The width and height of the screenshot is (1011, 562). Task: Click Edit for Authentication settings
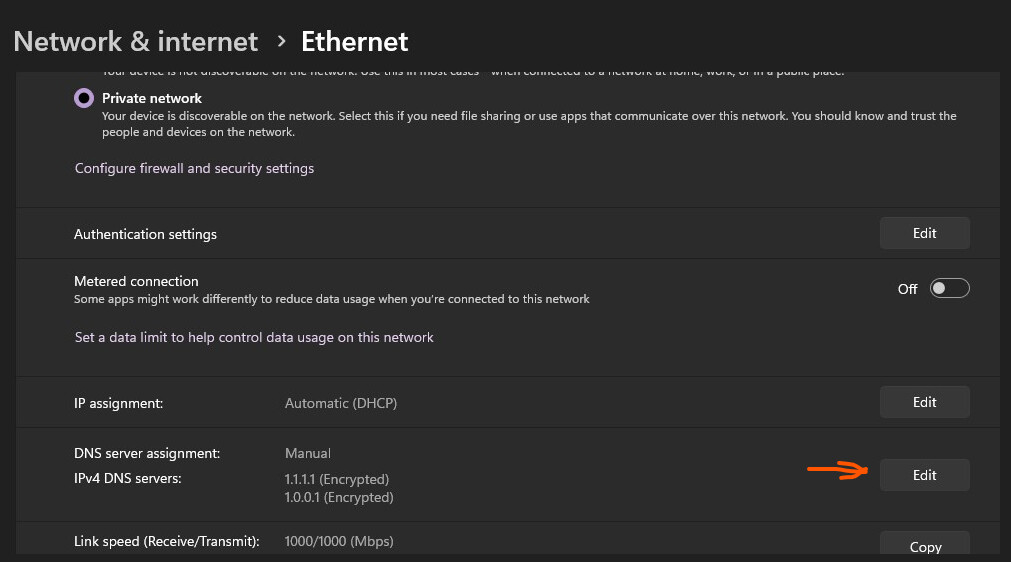coord(924,233)
